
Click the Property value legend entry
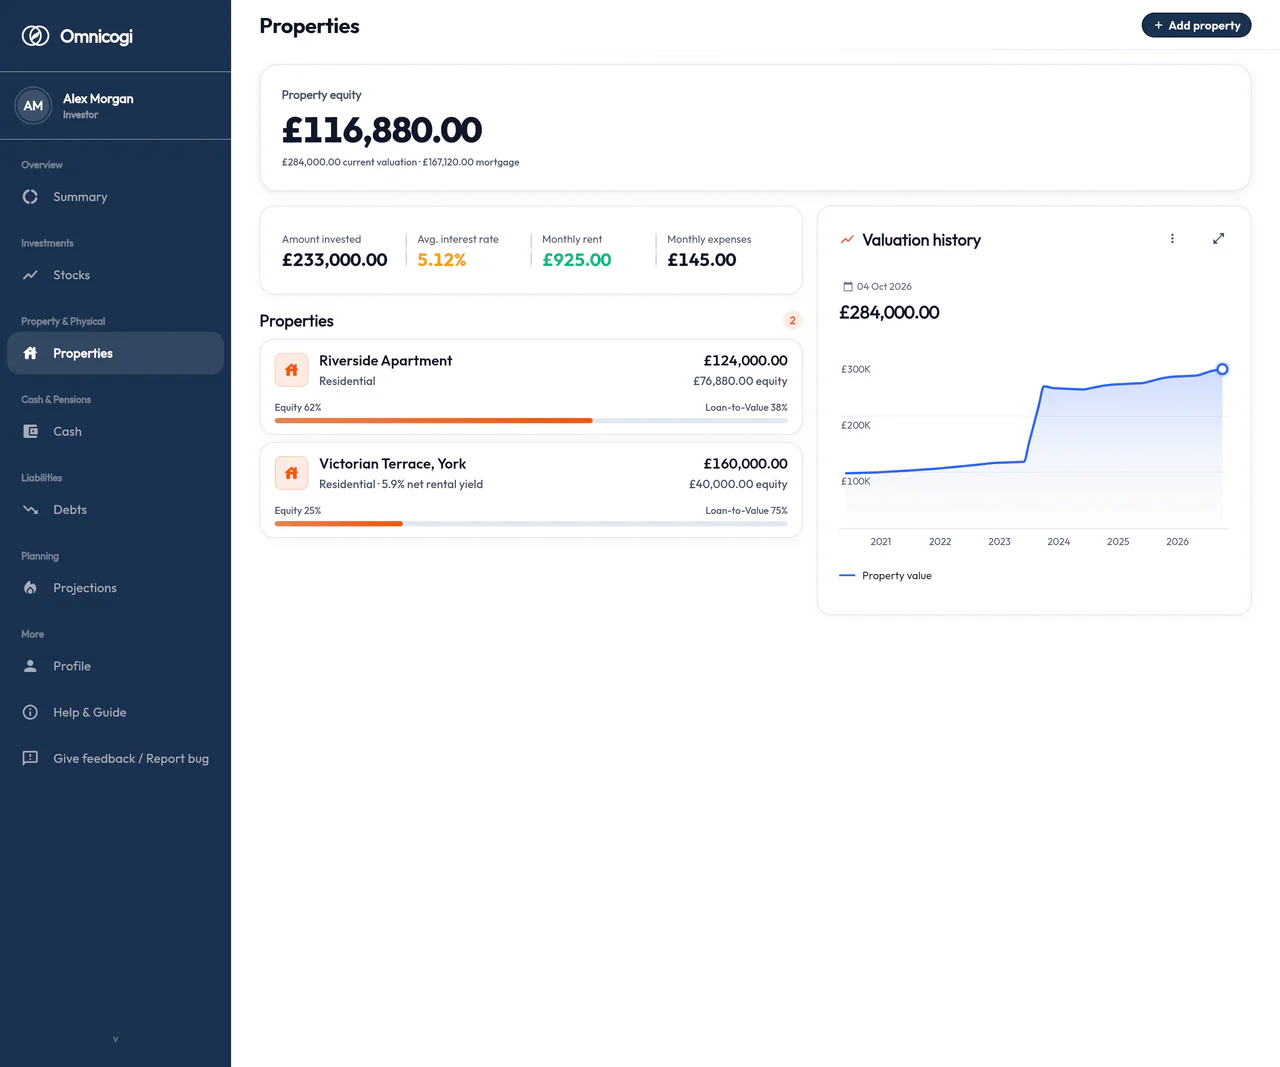click(x=886, y=576)
